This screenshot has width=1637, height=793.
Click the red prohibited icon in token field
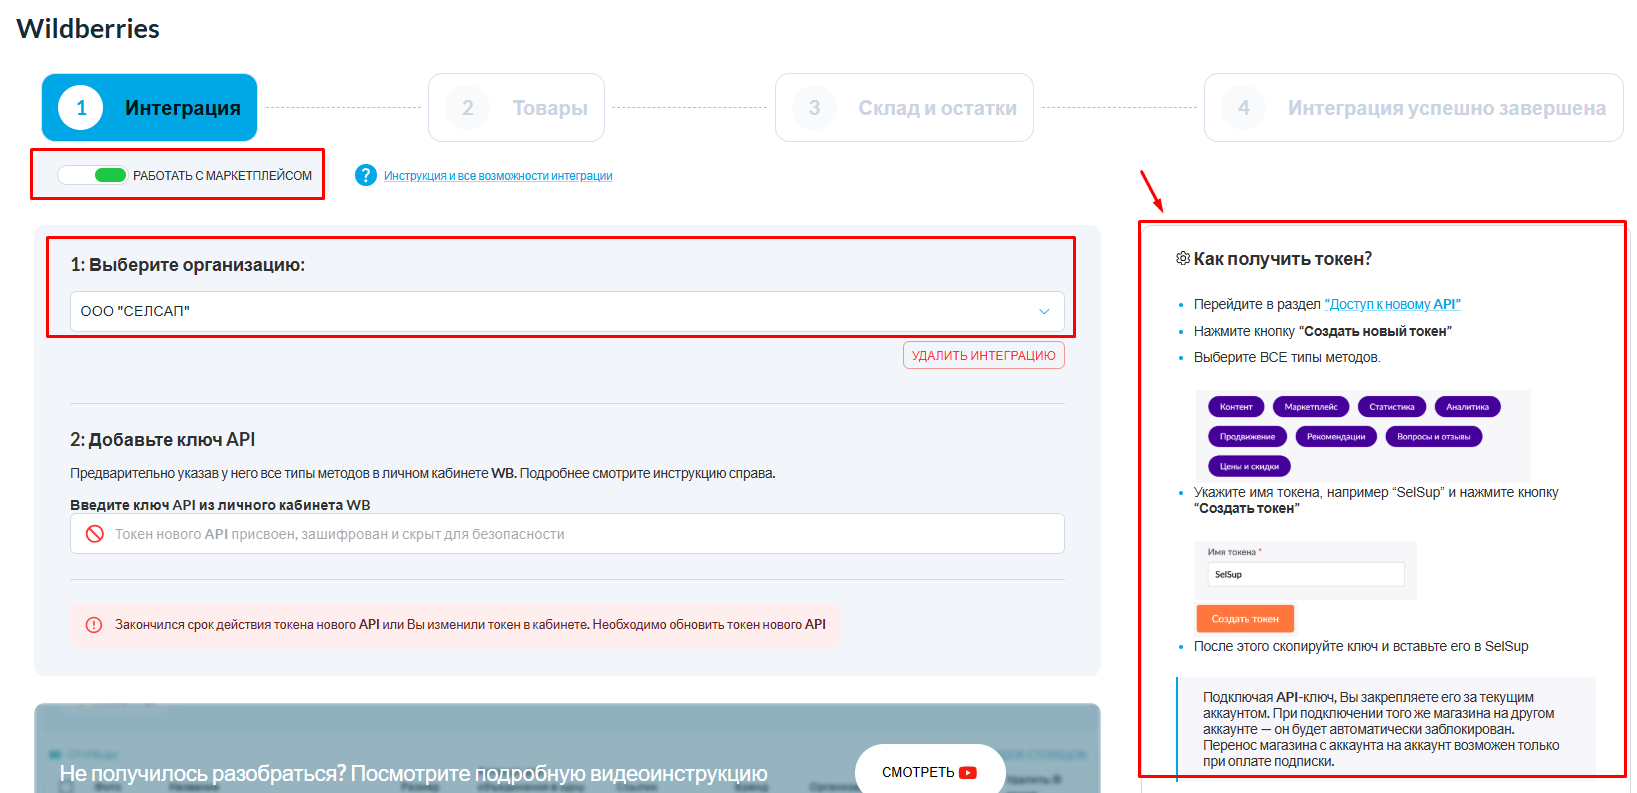tap(95, 534)
